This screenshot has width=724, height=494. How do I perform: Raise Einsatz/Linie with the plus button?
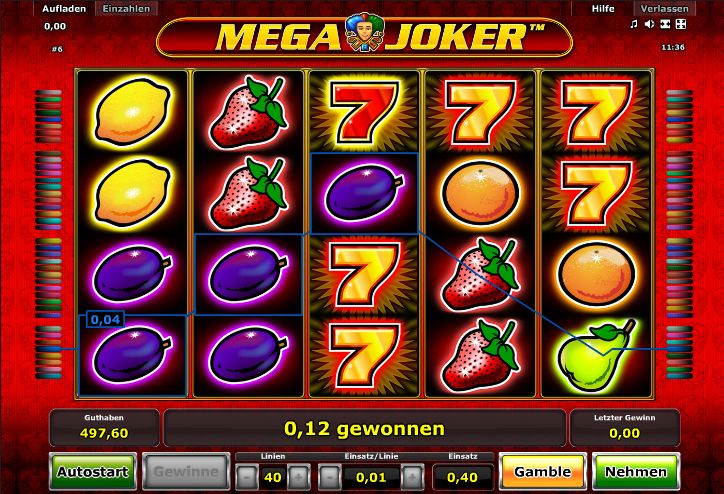pyautogui.click(x=412, y=476)
